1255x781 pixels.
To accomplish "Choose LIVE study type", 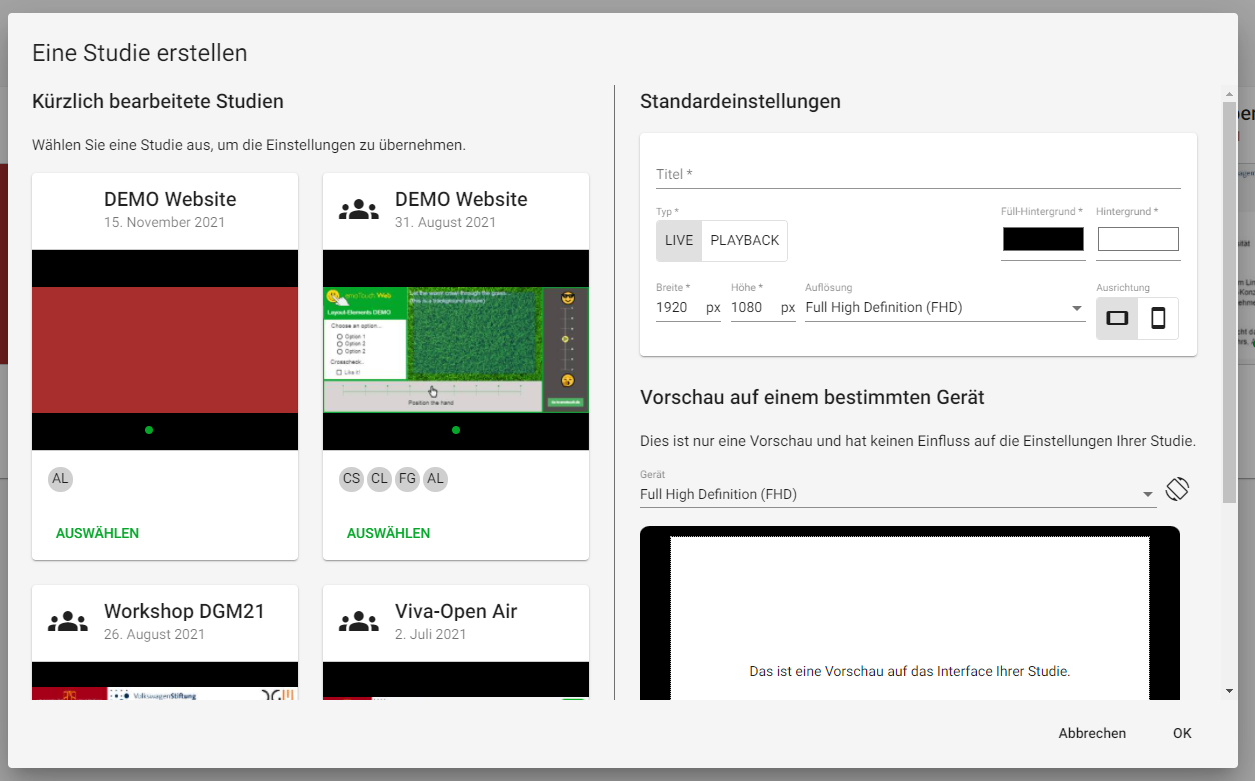I will 679,240.
